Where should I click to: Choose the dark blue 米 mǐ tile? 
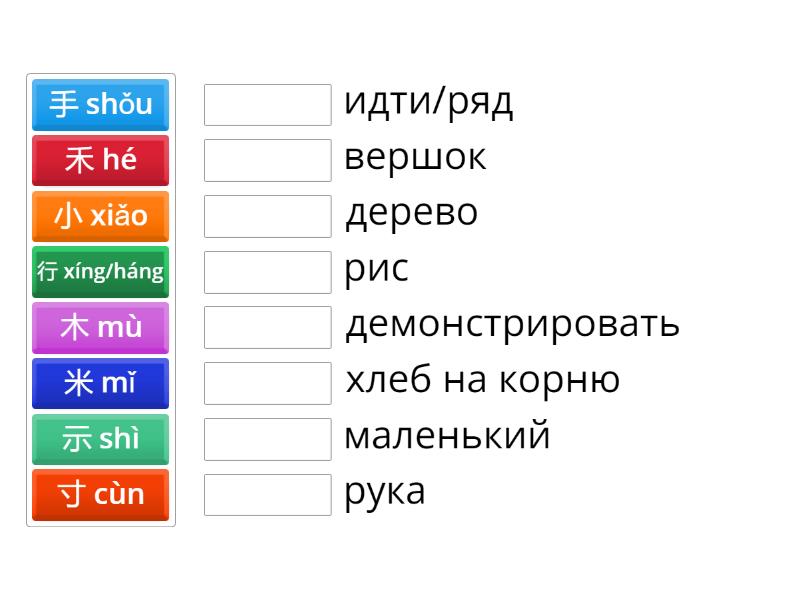(x=100, y=383)
